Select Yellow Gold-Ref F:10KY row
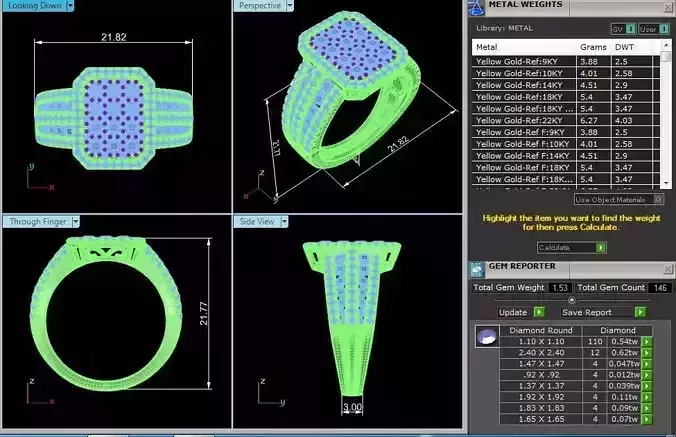Viewport: 676px width, 437px height. click(566, 144)
